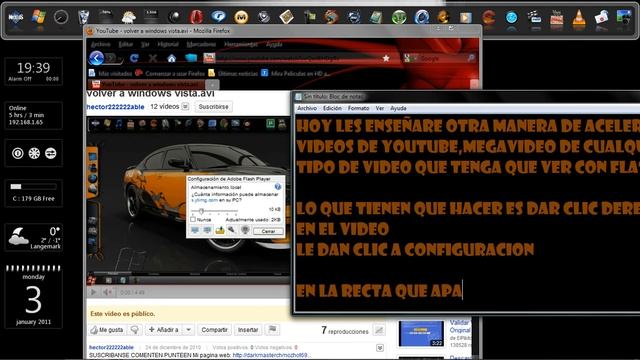Launch the QuickTime Q icon in dock
Screen dimensions: 640x360
tap(421, 17)
